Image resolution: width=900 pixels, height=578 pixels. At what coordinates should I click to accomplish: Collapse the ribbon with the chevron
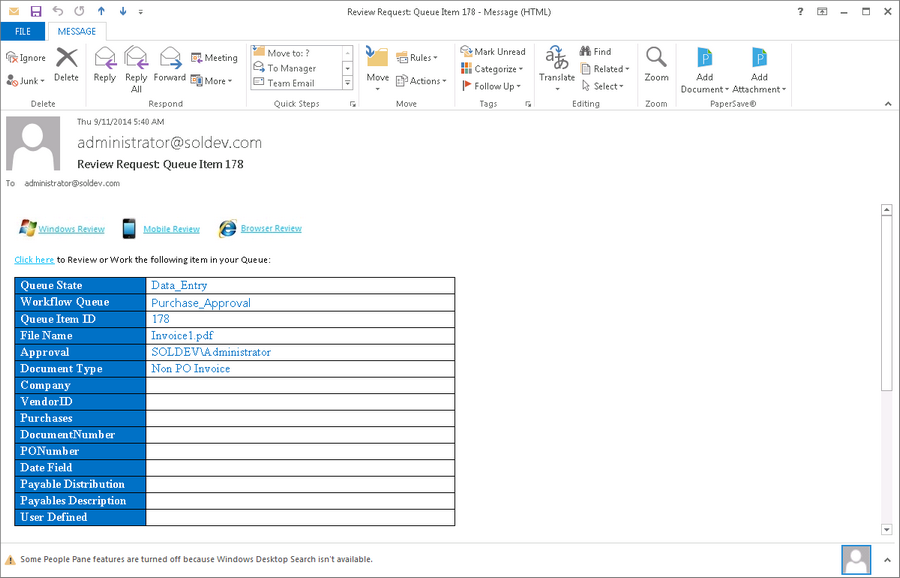[888, 104]
